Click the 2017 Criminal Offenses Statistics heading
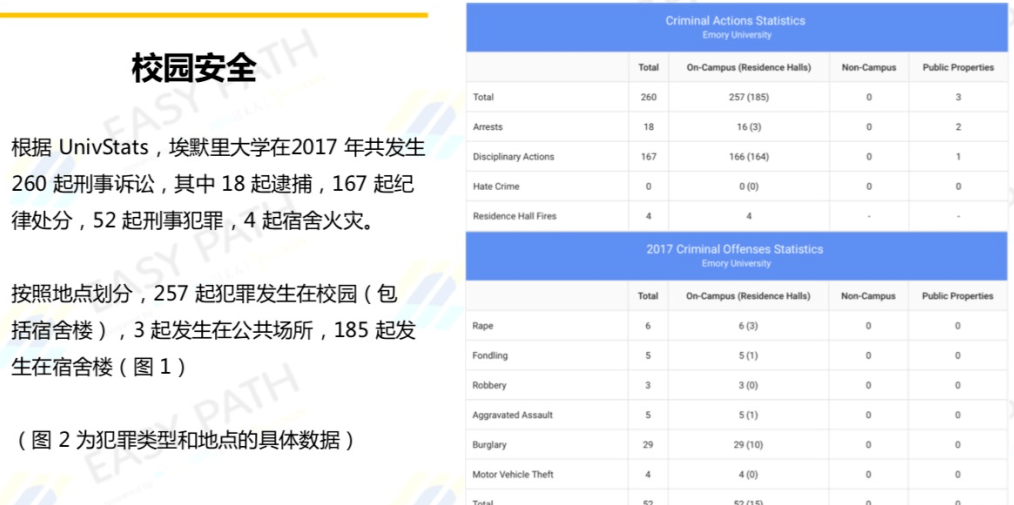The height and width of the screenshot is (505, 1014). [735, 249]
